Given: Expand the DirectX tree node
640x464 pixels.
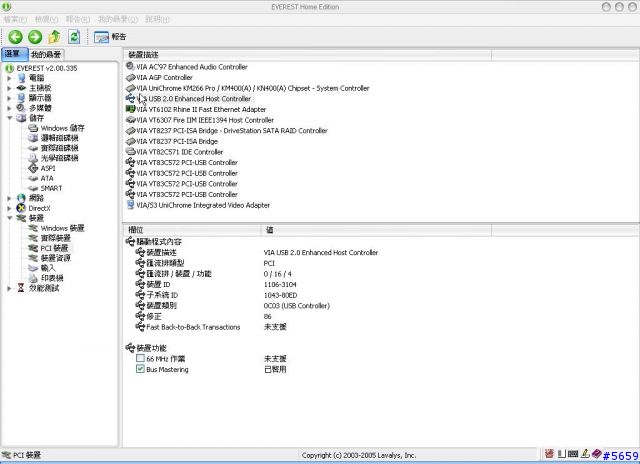Looking at the screenshot, I should (x=9, y=208).
